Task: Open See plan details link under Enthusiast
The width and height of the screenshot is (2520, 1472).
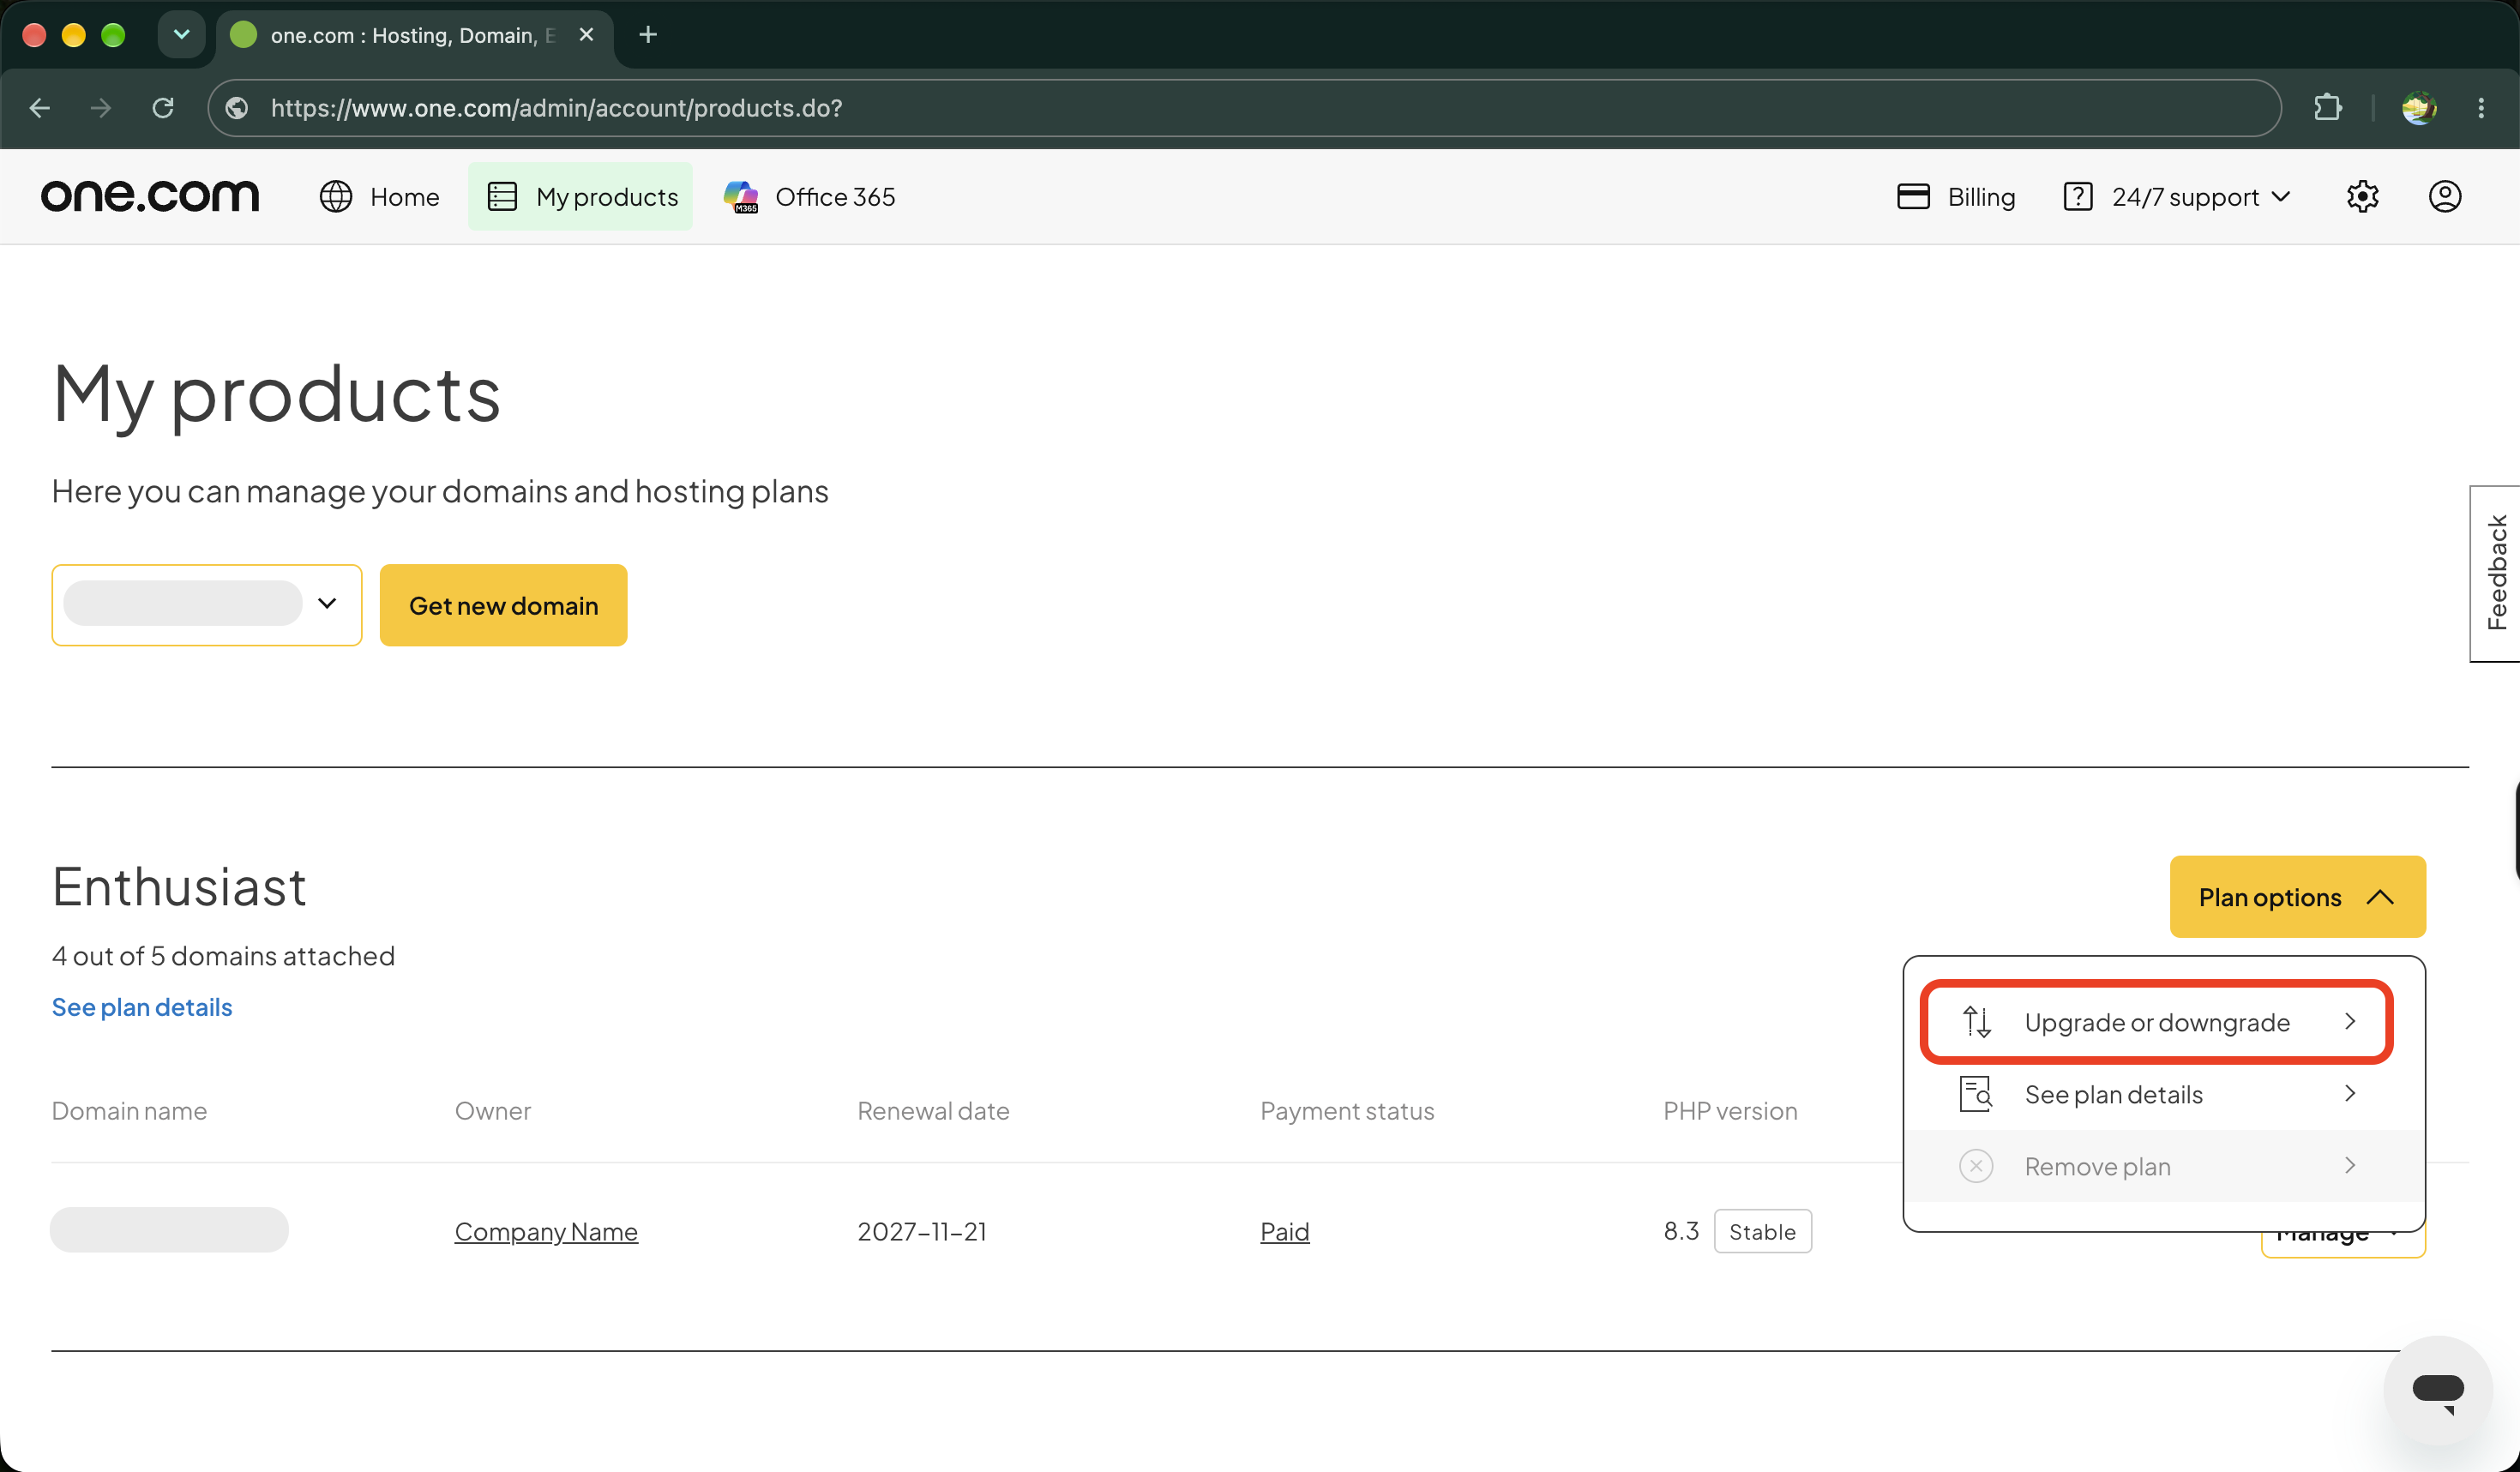Action: tap(142, 1007)
